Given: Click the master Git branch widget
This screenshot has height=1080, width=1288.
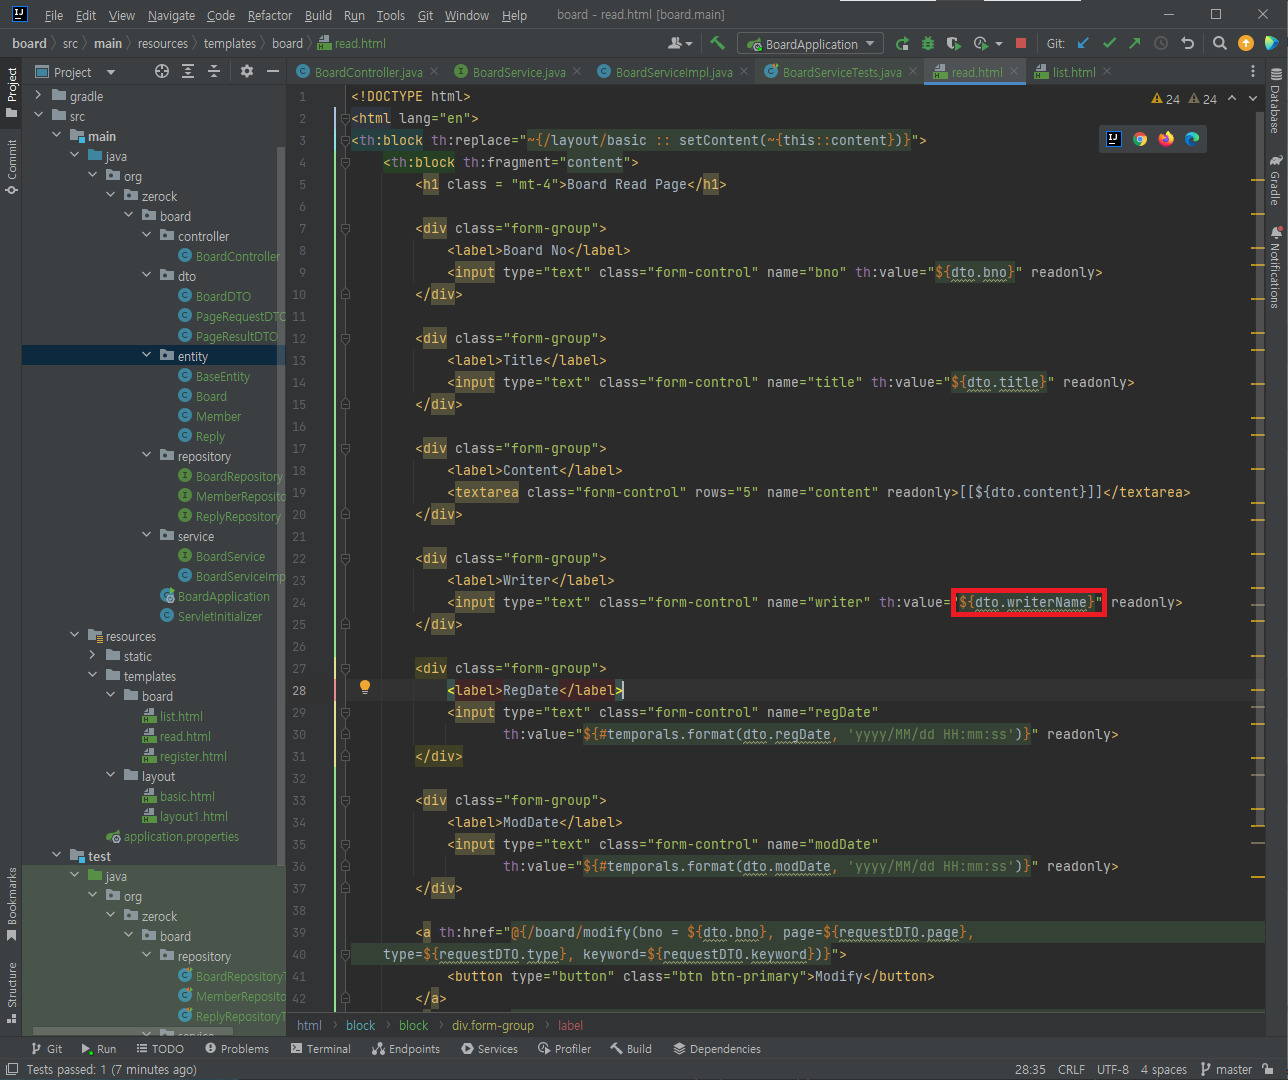Looking at the screenshot, I should point(1226,1069).
